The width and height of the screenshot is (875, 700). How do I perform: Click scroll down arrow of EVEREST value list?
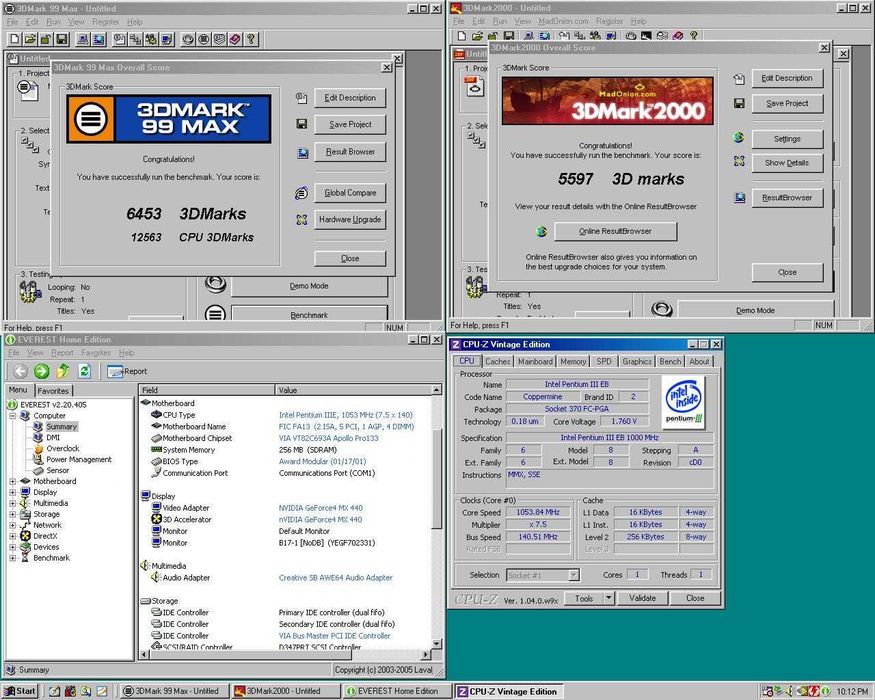(437, 643)
